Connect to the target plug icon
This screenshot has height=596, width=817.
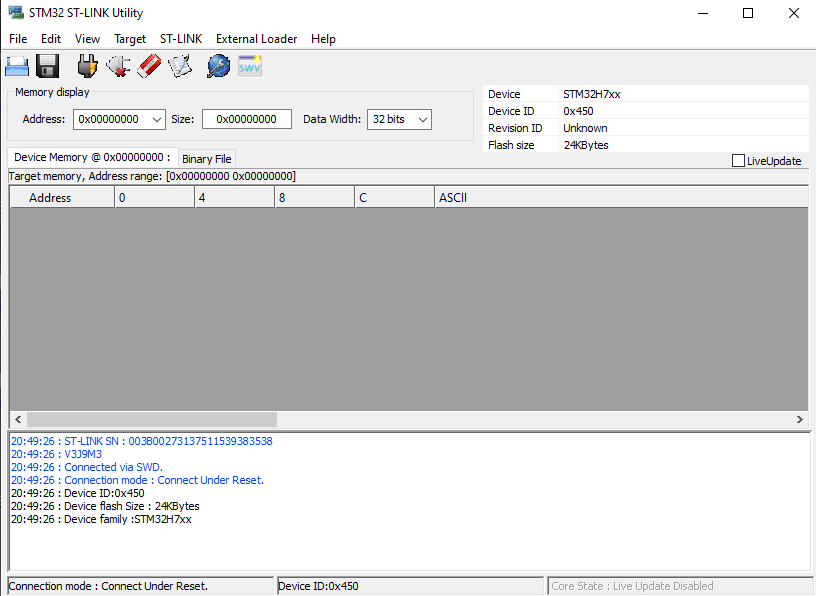pyautogui.click(x=87, y=66)
